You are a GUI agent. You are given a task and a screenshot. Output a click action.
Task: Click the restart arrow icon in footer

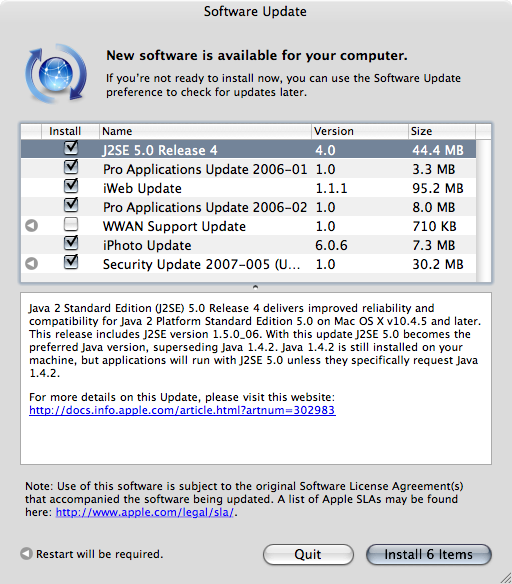click(x=26, y=553)
